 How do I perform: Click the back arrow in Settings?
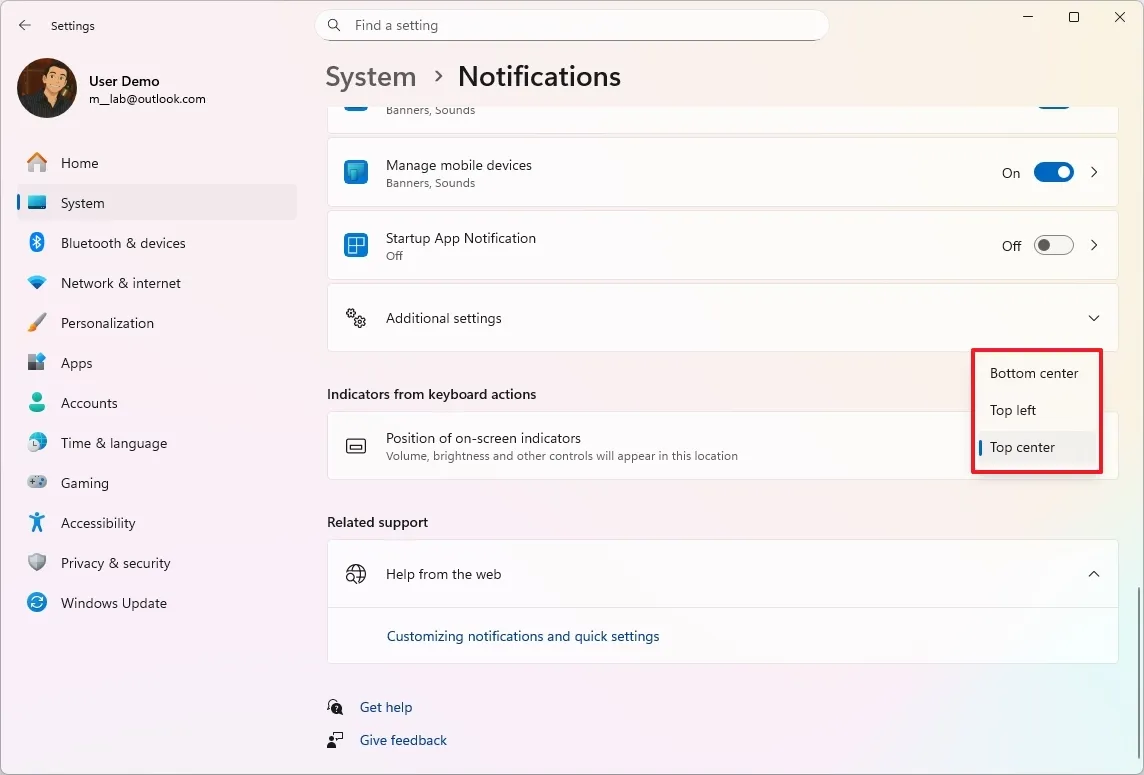click(24, 25)
